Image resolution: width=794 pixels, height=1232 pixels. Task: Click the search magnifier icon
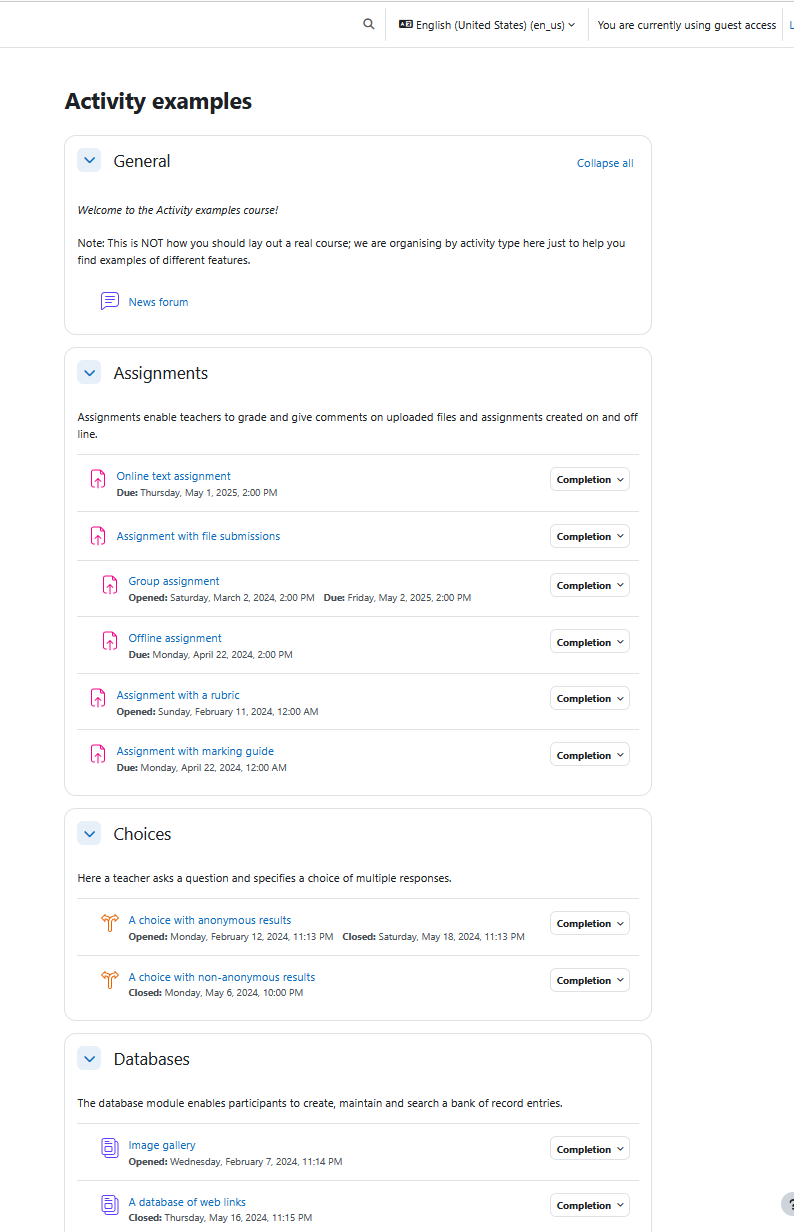point(369,25)
